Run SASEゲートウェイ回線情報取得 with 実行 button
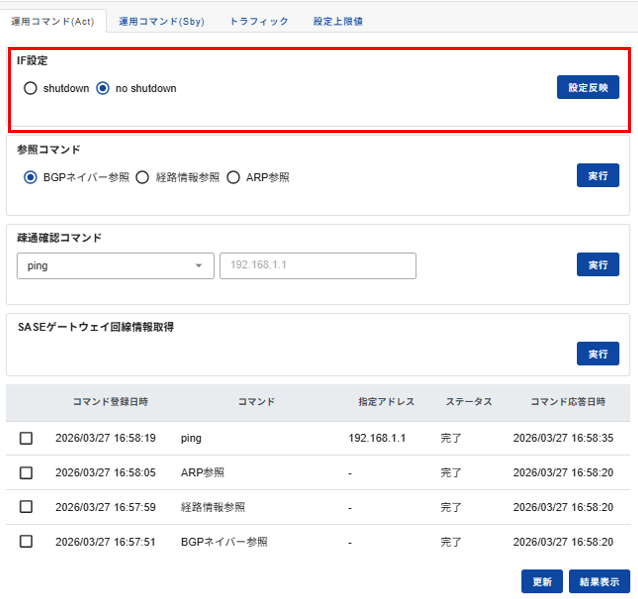This screenshot has width=638, height=599. [597, 353]
